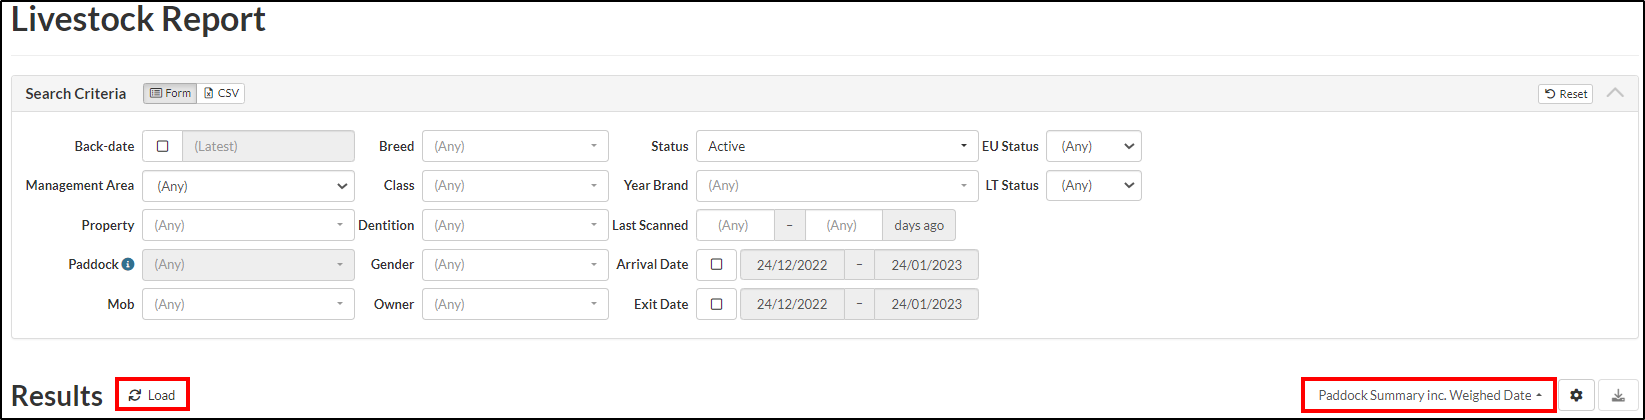The image size is (1645, 420).
Task: Click the Last Scanned minimum days field
Action: (x=735, y=225)
